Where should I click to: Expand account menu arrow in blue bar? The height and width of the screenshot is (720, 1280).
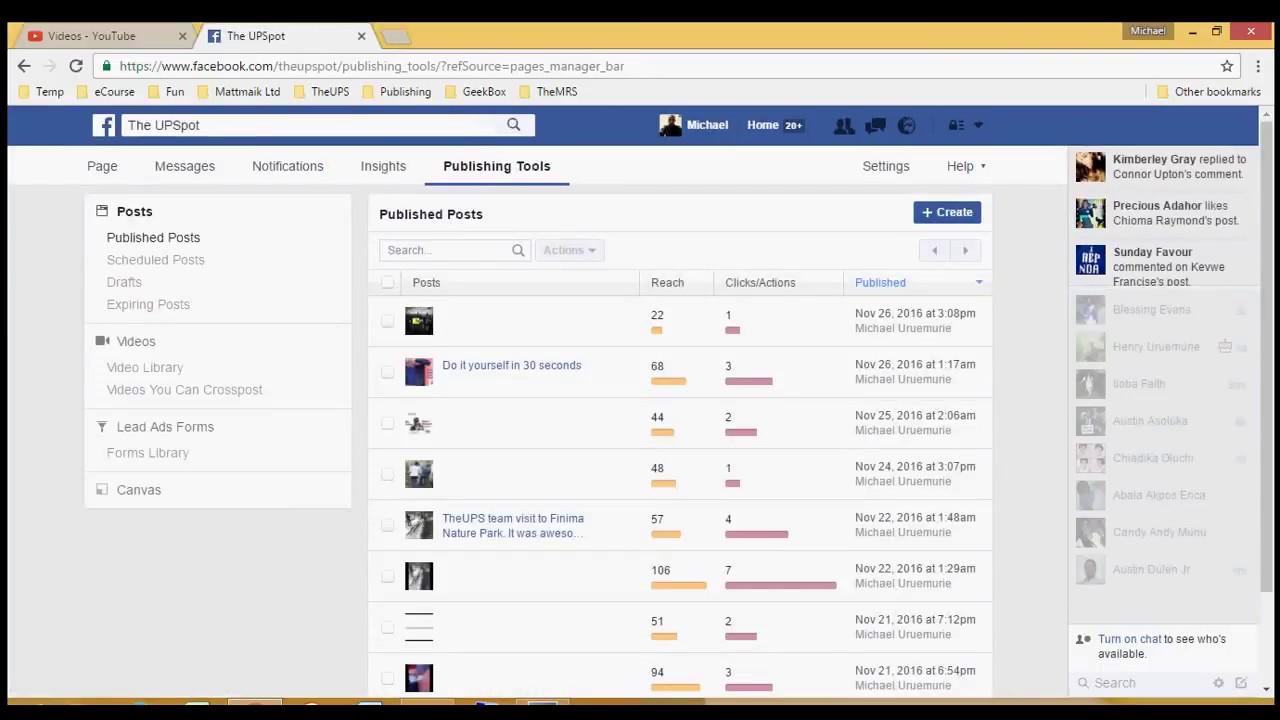[978, 125]
